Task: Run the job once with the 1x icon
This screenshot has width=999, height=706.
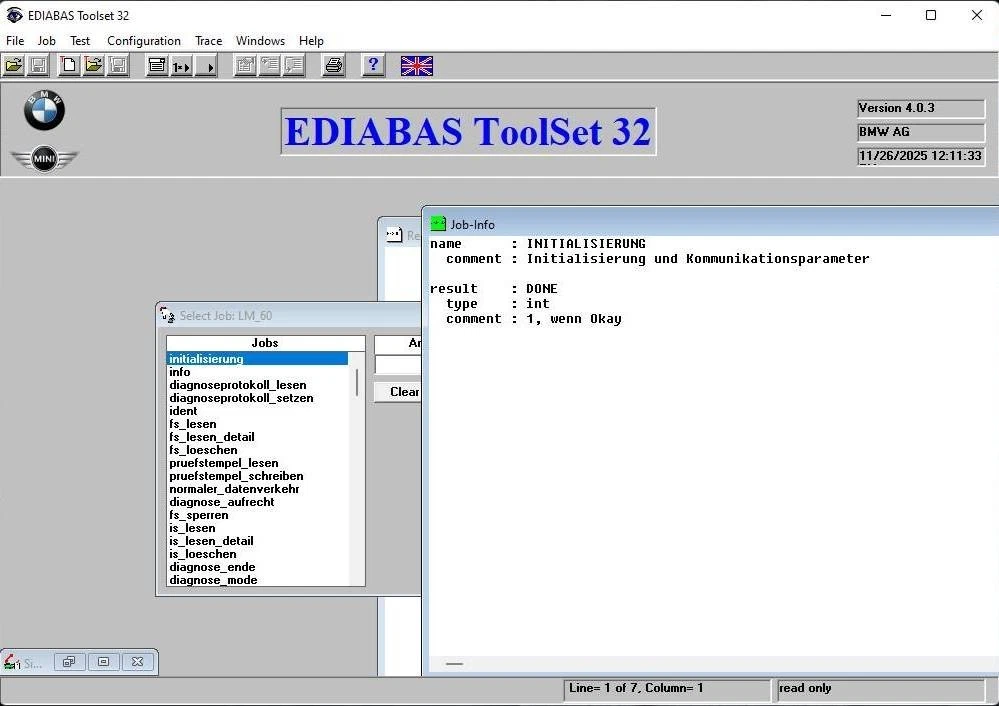Action: click(x=182, y=66)
